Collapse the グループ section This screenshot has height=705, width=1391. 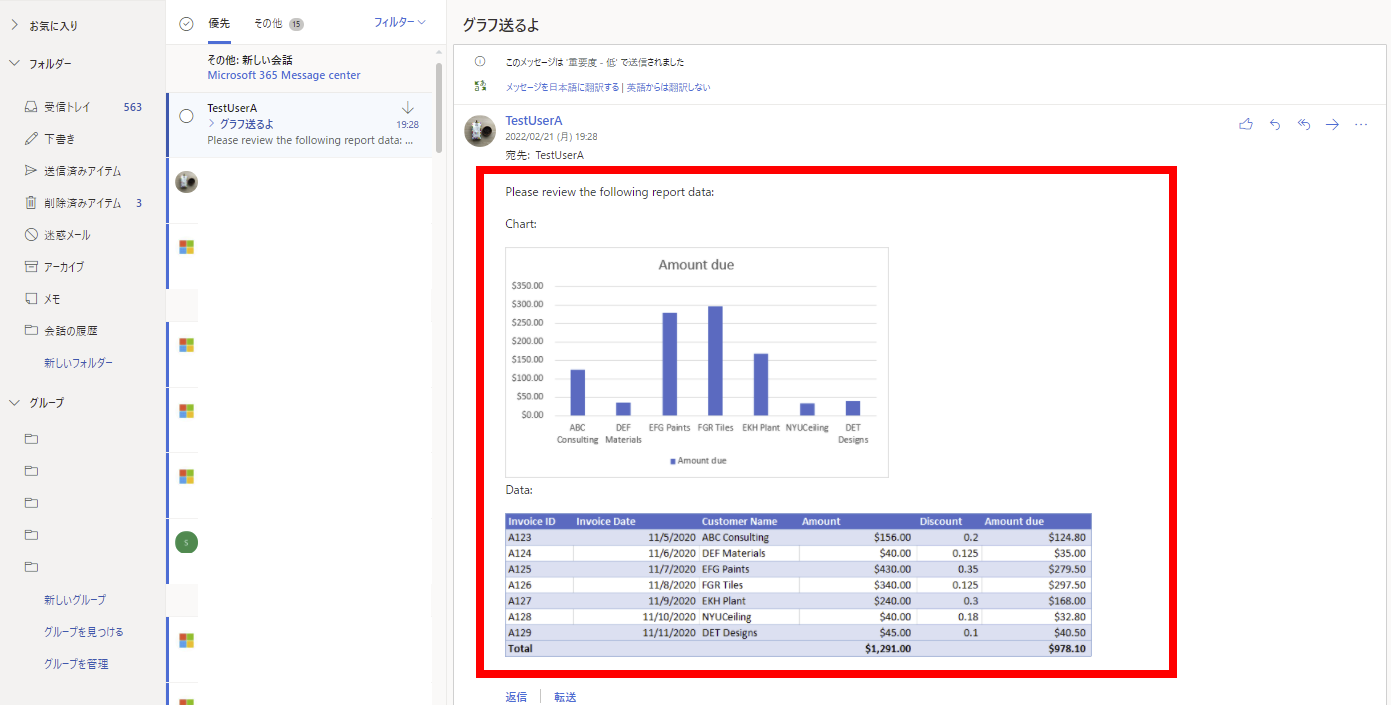point(15,402)
